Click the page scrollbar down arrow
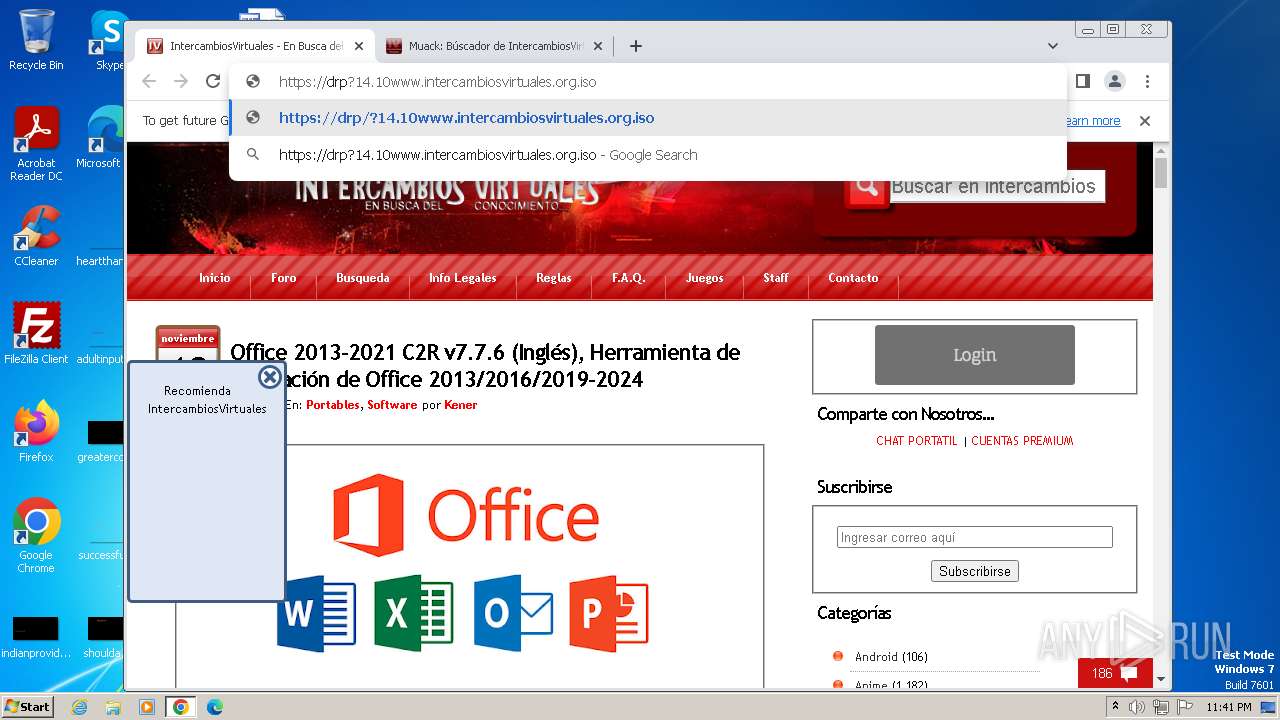The image size is (1280, 720). (1161, 680)
